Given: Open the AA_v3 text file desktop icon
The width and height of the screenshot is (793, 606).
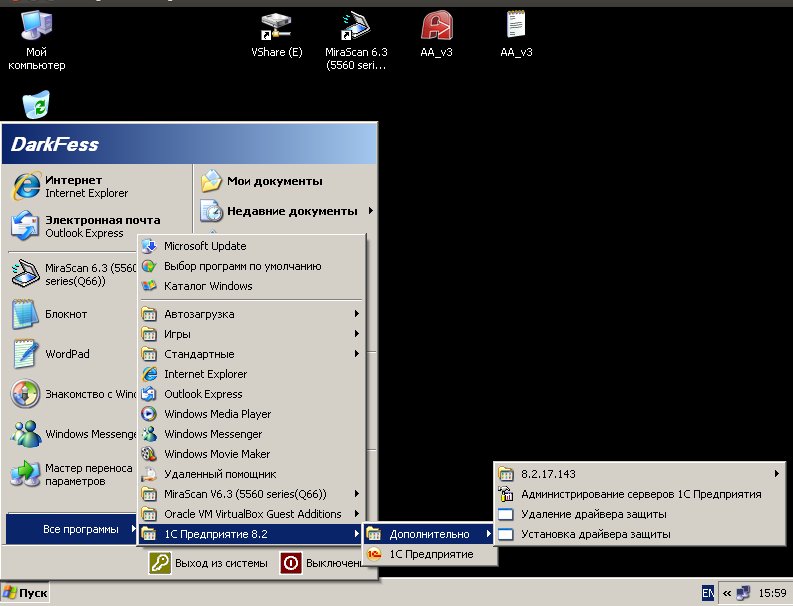Looking at the screenshot, I should (x=516, y=35).
